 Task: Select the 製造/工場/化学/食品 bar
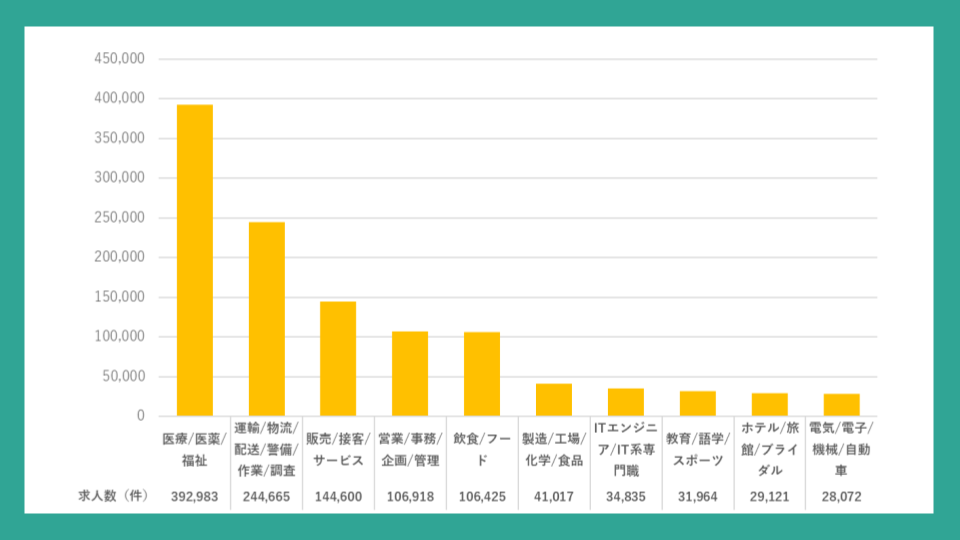point(554,400)
